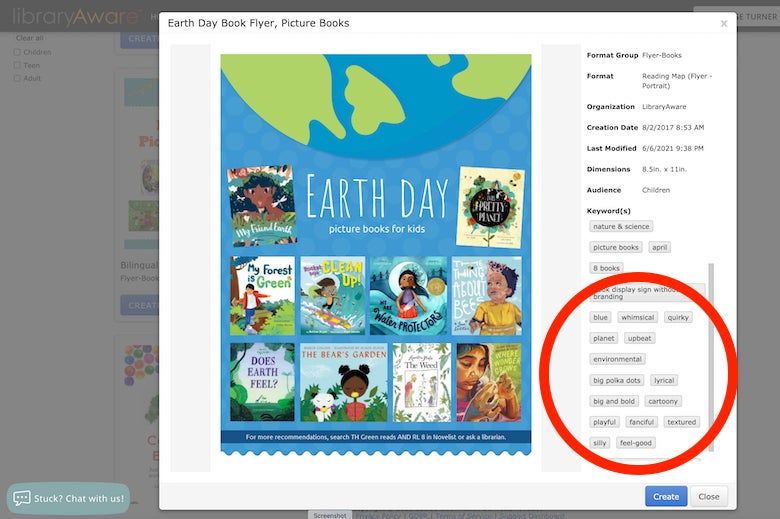Select the 'textured' keyword tag

(x=682, y=422)
